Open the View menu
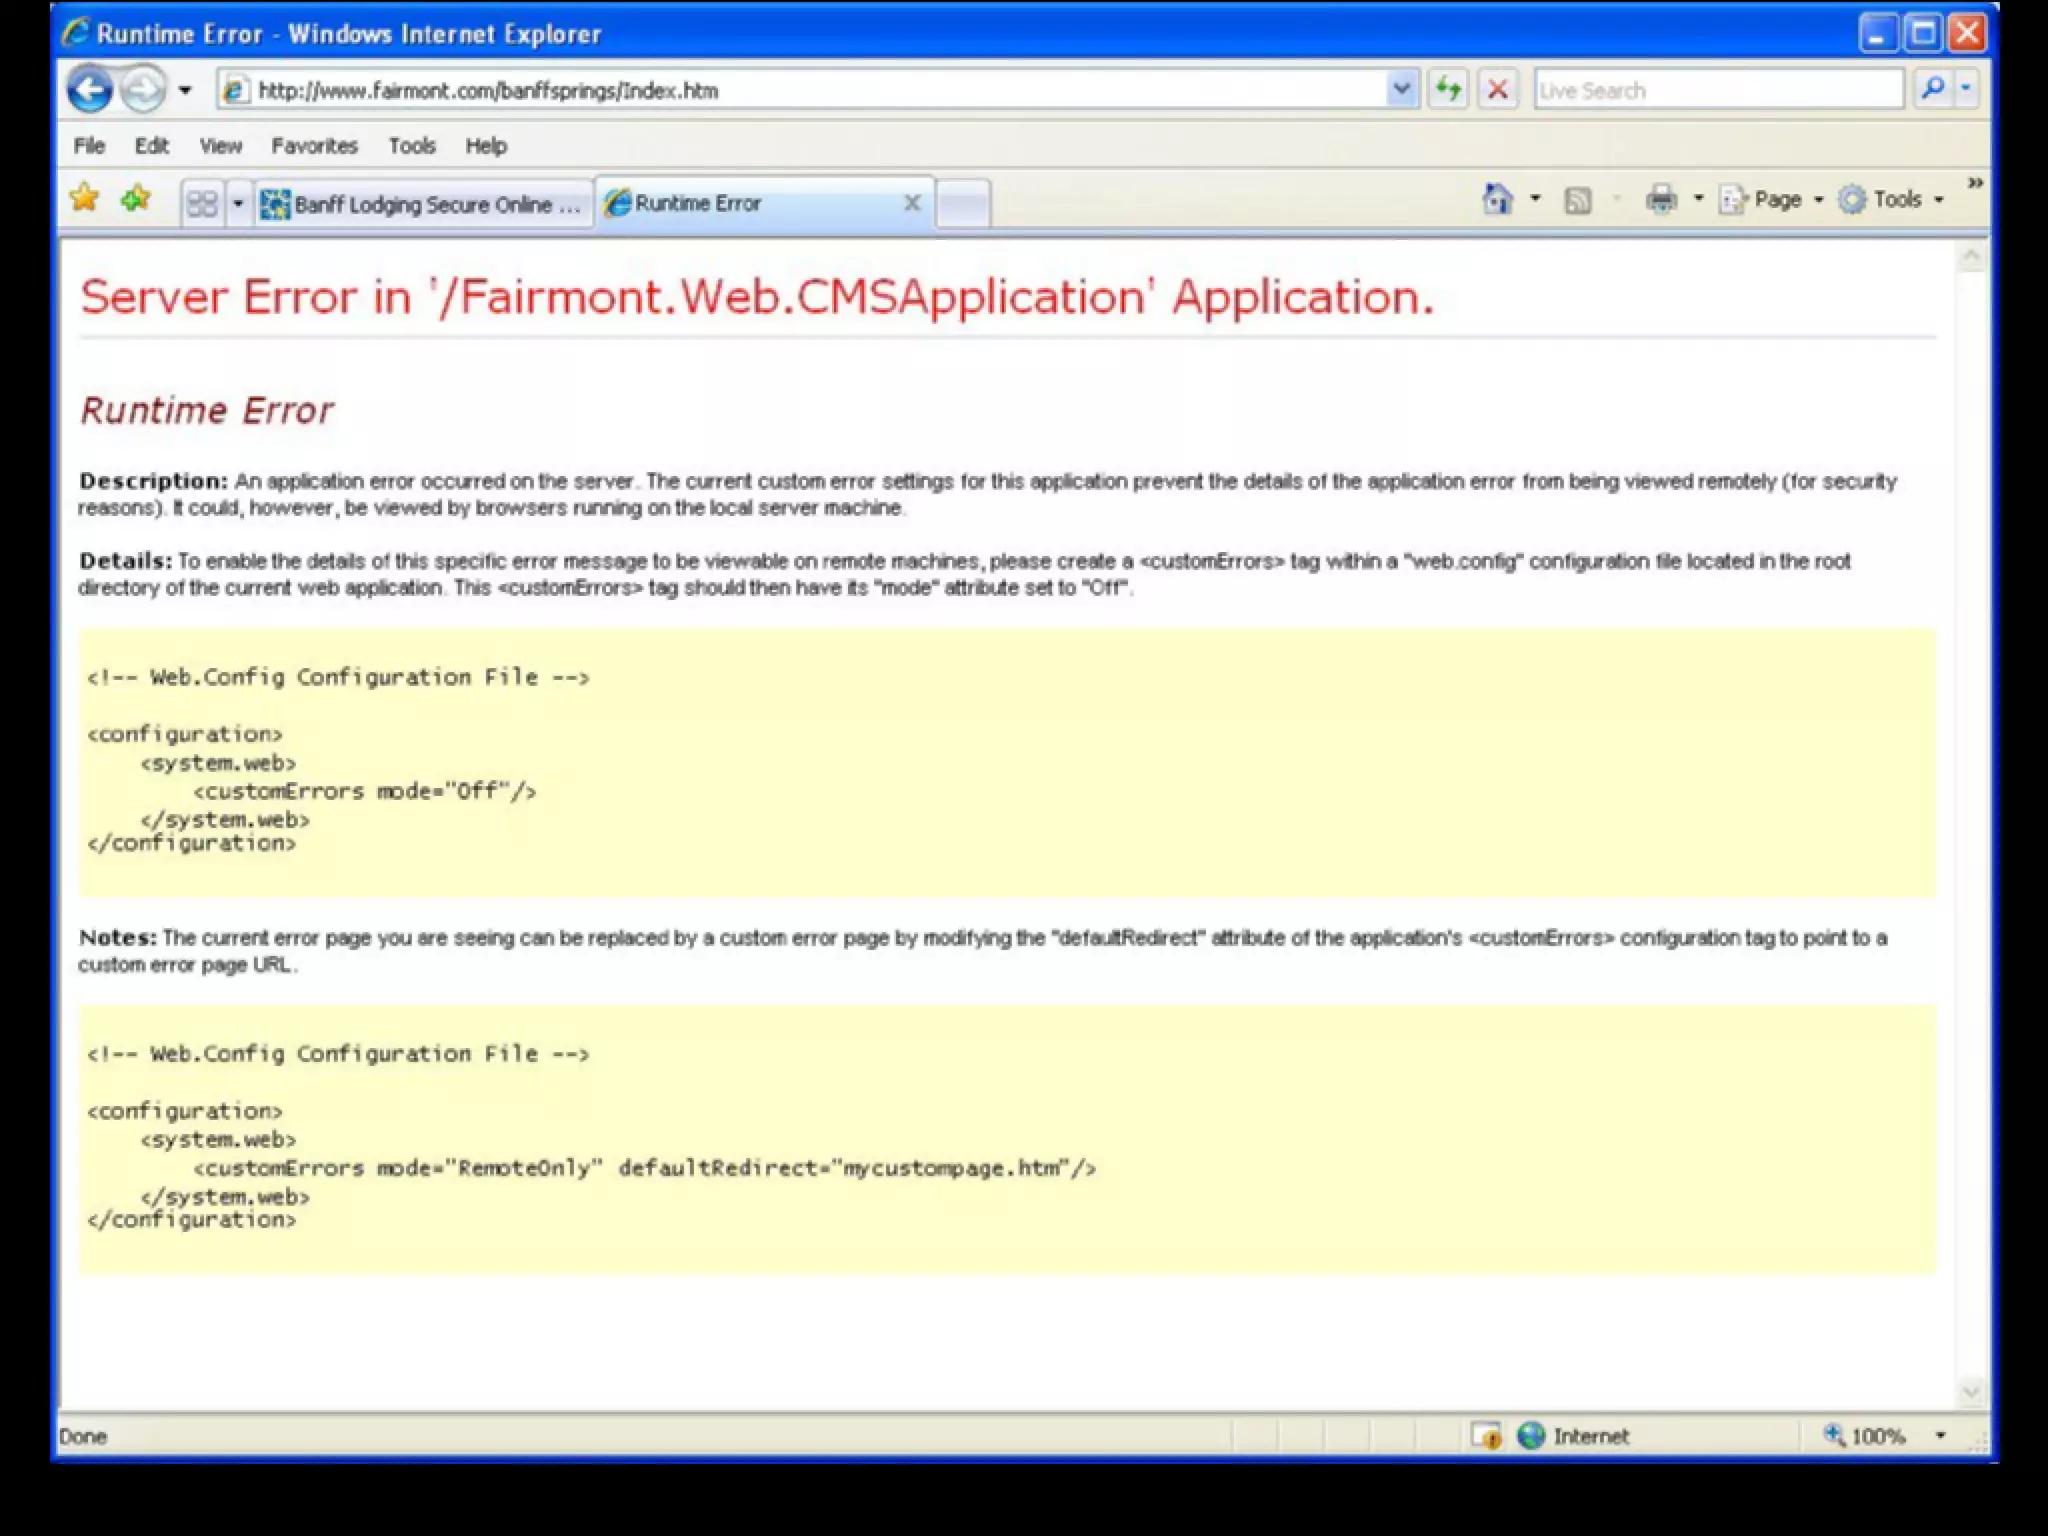This screenshot has height=1536, width=2048. 220,146
